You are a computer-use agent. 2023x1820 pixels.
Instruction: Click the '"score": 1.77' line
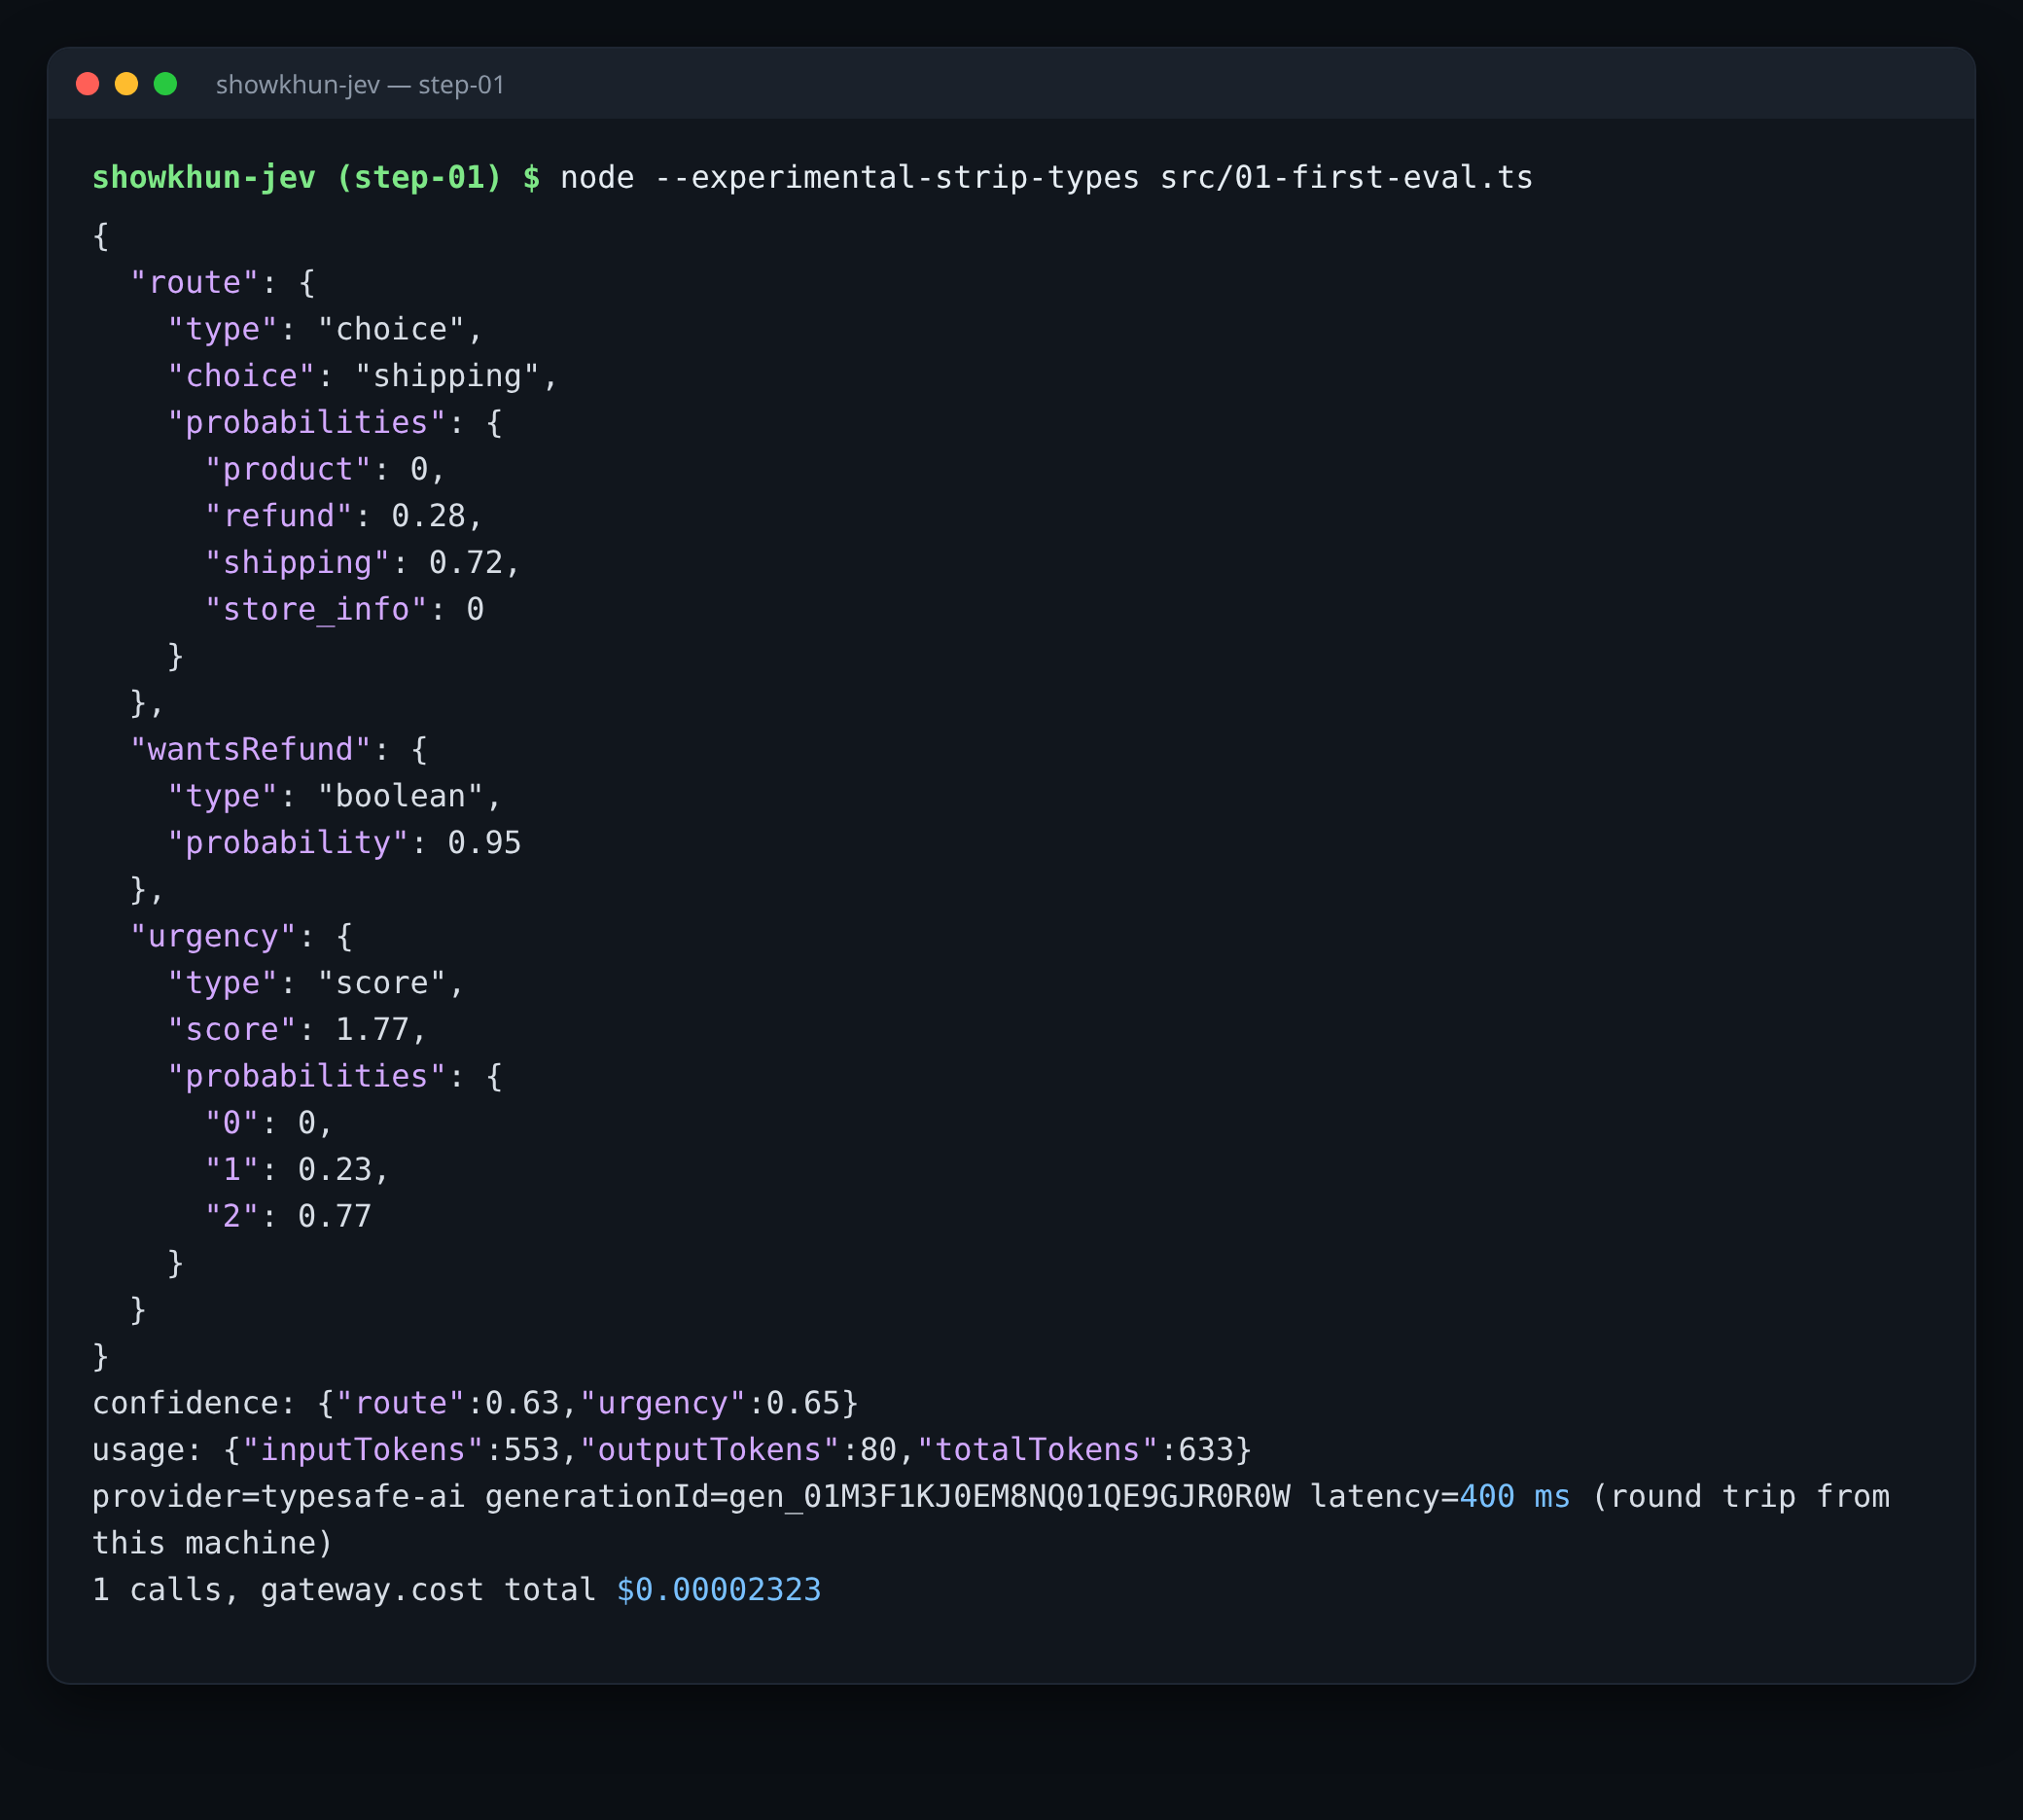coord(297,1029)
